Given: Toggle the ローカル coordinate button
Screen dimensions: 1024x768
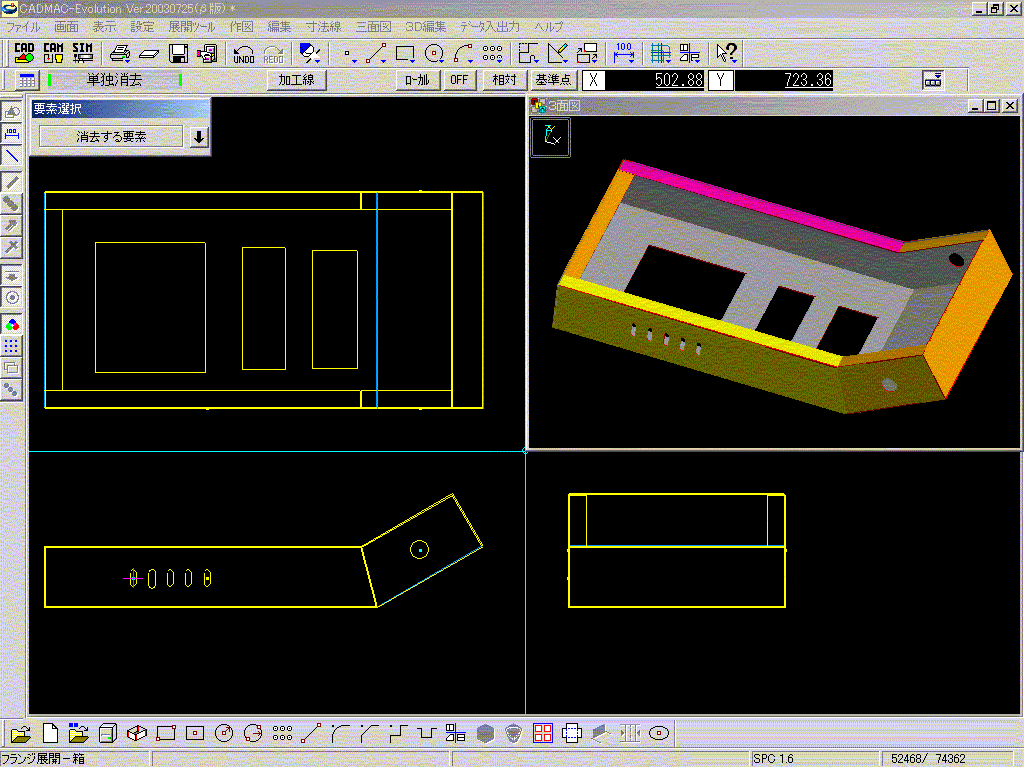Looking at the screenshot, I should pyautogui.click(x=418, y=80).
